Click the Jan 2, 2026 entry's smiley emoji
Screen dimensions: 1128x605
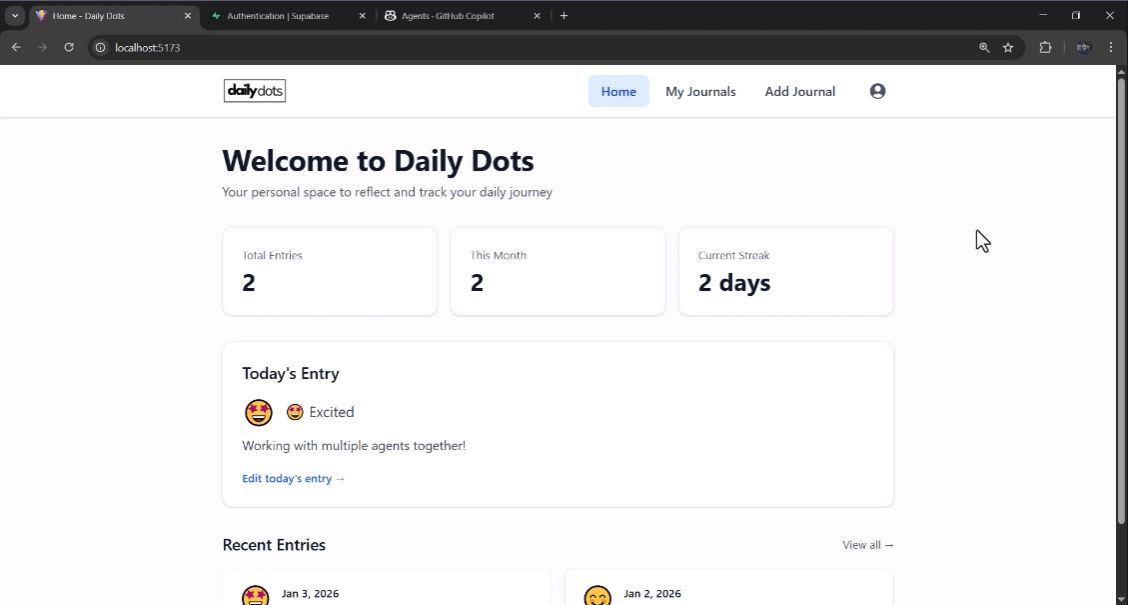click(598, 595)
